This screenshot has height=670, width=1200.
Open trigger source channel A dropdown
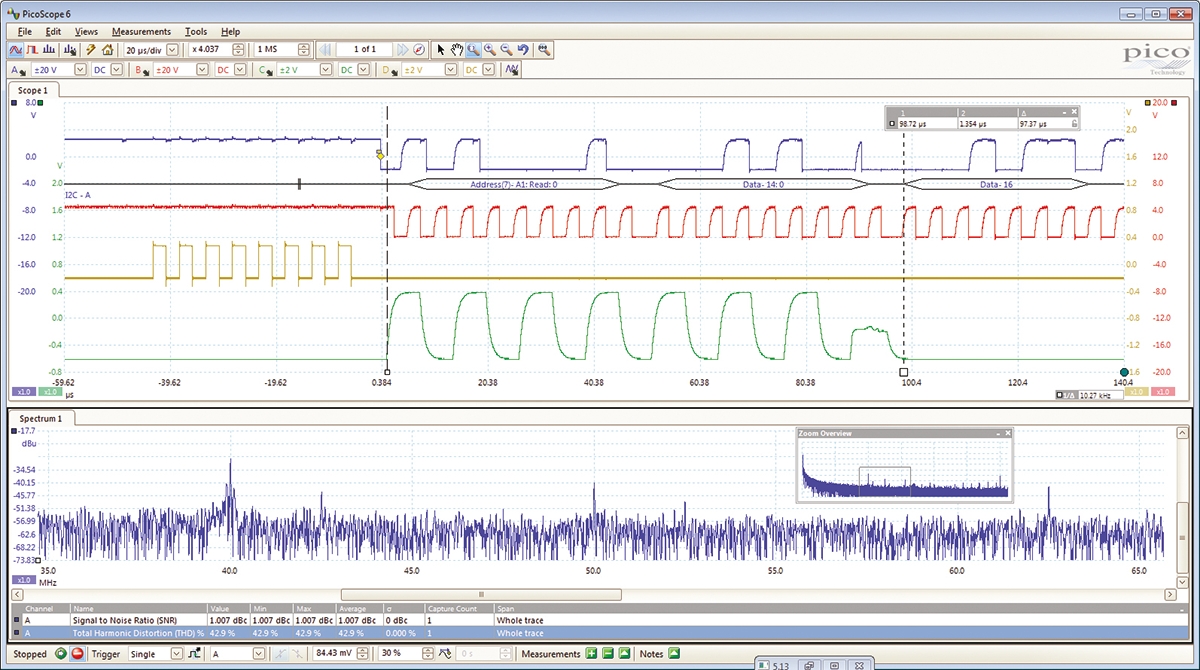[258, 654]
